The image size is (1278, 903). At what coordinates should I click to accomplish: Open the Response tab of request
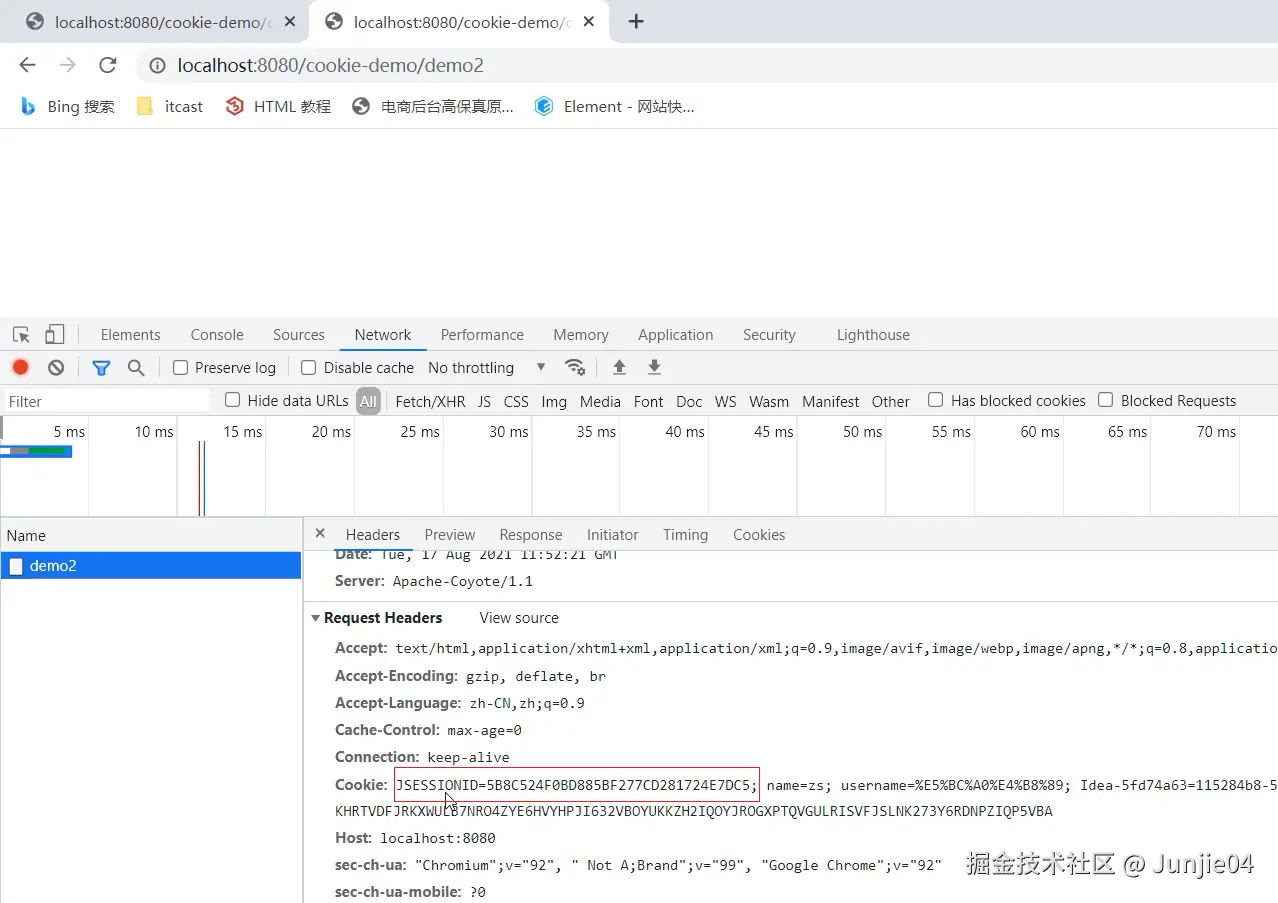point(531,535)
